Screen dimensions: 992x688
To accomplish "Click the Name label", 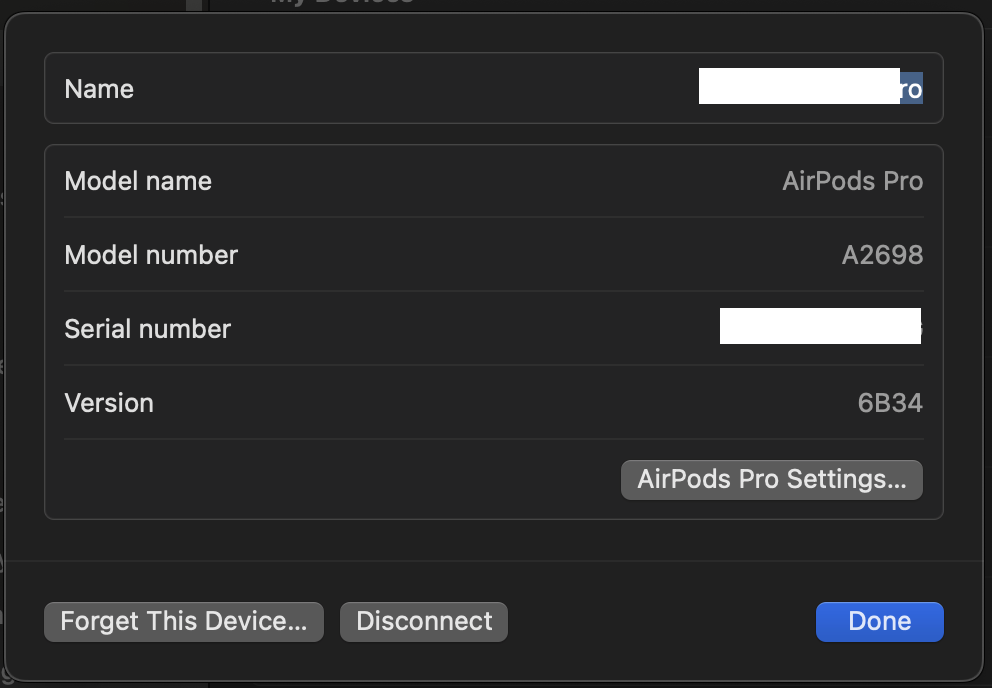I will click(99, 89).
